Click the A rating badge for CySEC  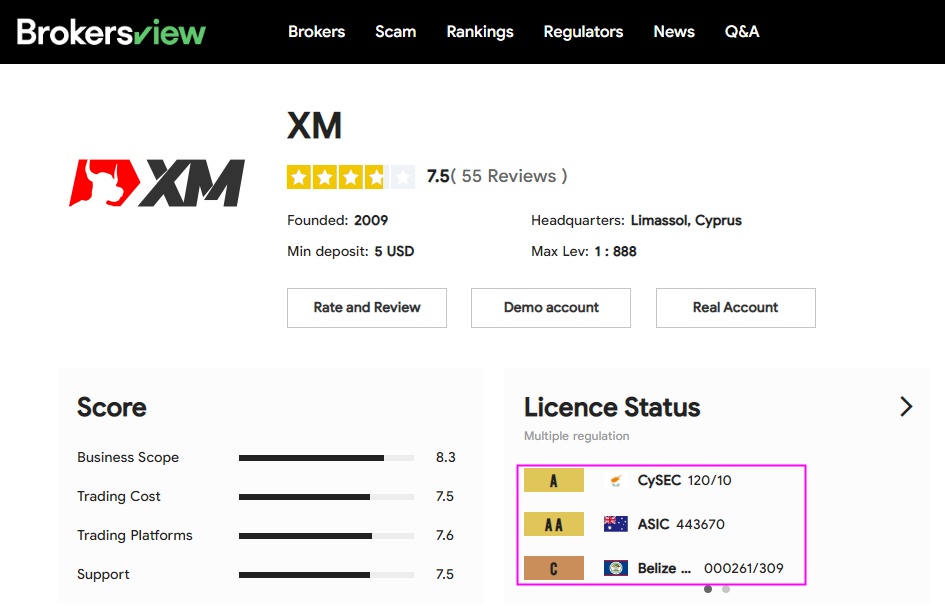[554, 480]
